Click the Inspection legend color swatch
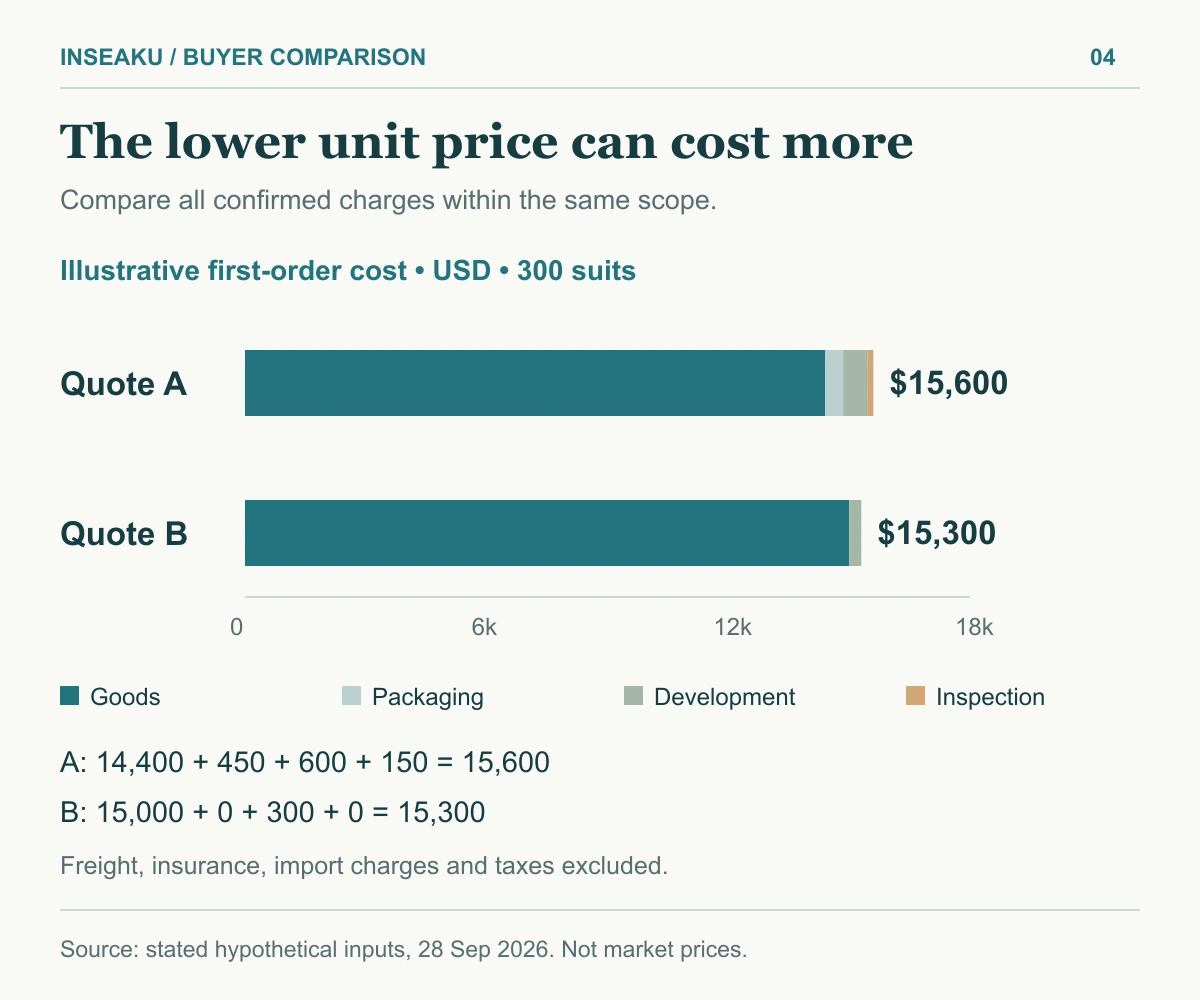This screenshot has width=1200, height=1000. pyautogui.click(x=916, y=696)
